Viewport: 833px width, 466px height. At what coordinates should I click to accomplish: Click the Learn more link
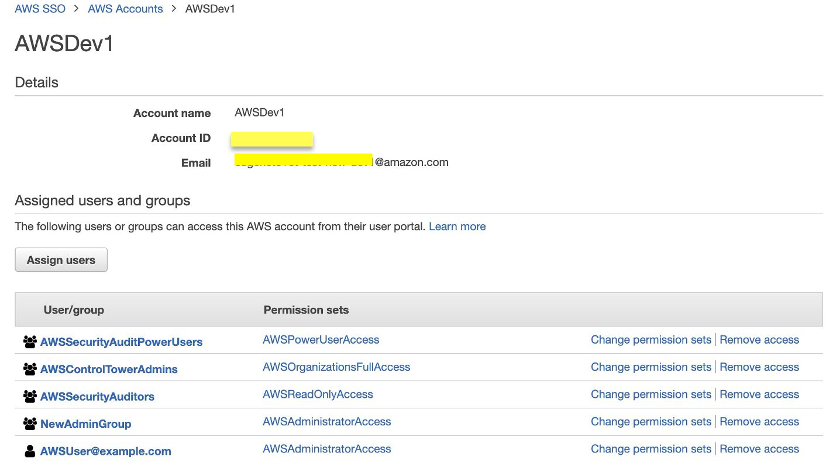click(x=457, y=226)
